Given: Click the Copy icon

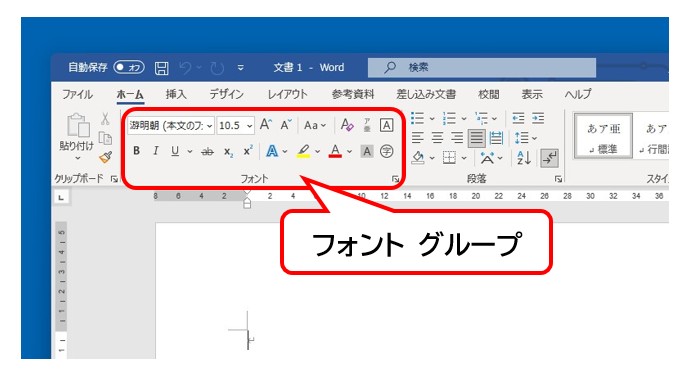Looking at the screenshot, I should click(105, 138).
